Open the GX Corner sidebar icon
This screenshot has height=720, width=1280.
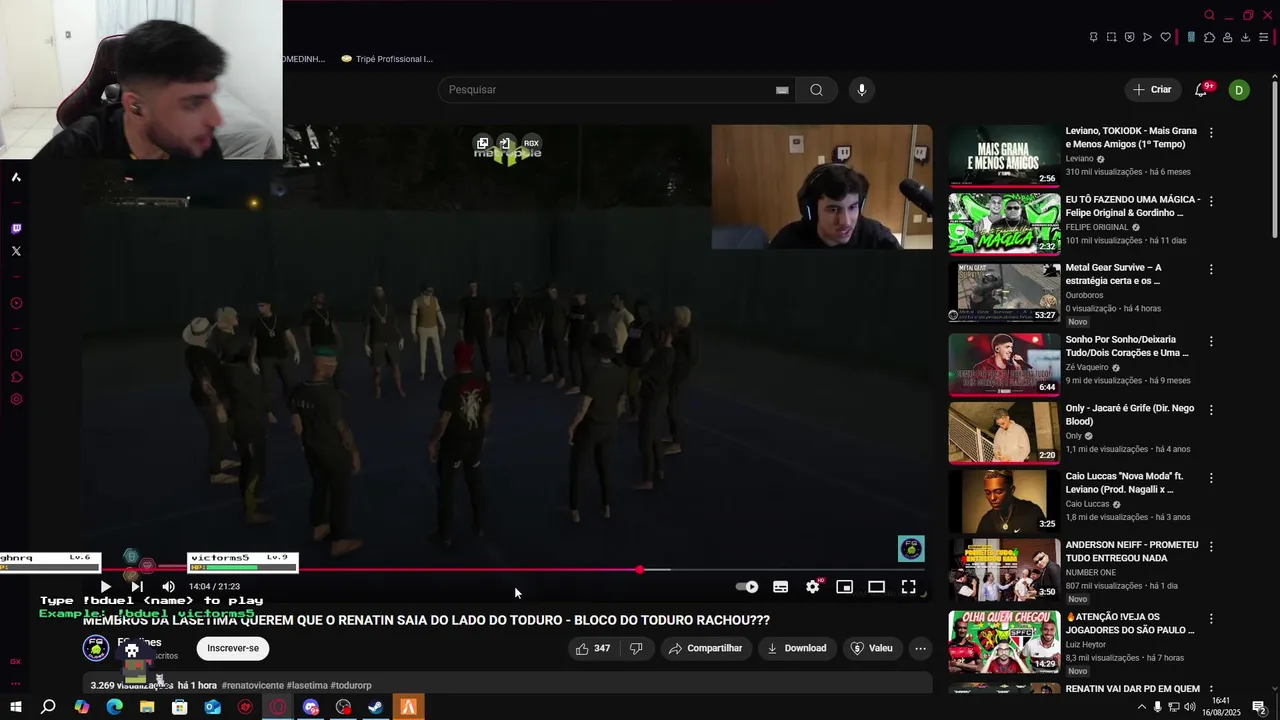(16, 661)
